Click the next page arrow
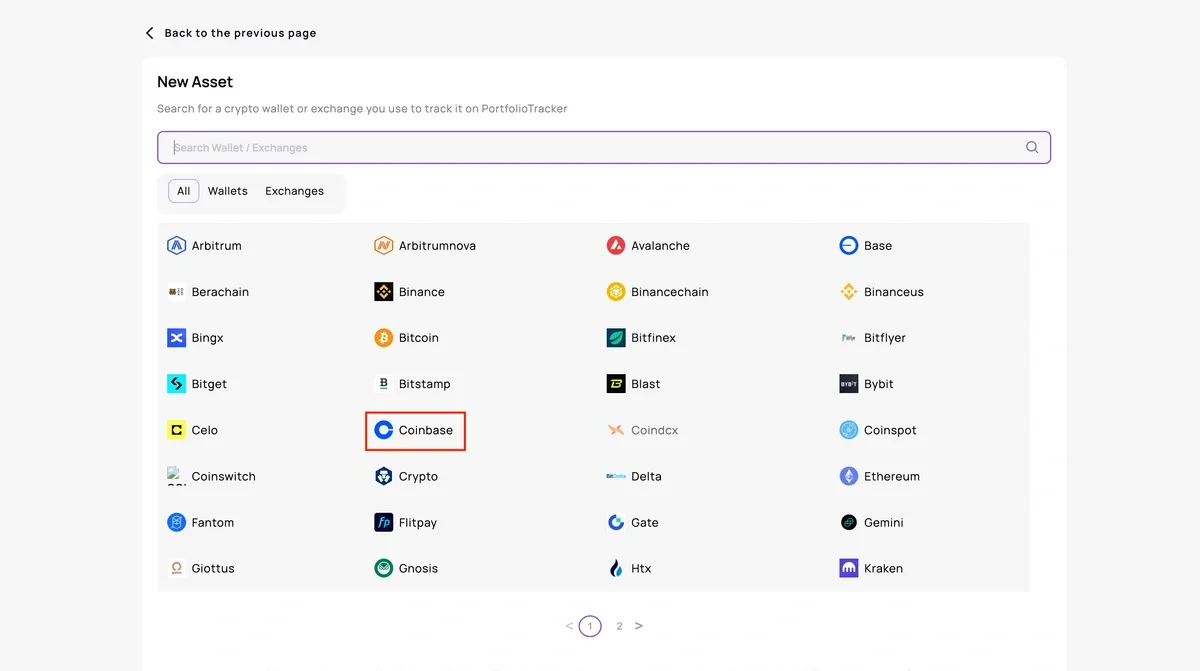The image size is (1200, 671). click(639, 625)
